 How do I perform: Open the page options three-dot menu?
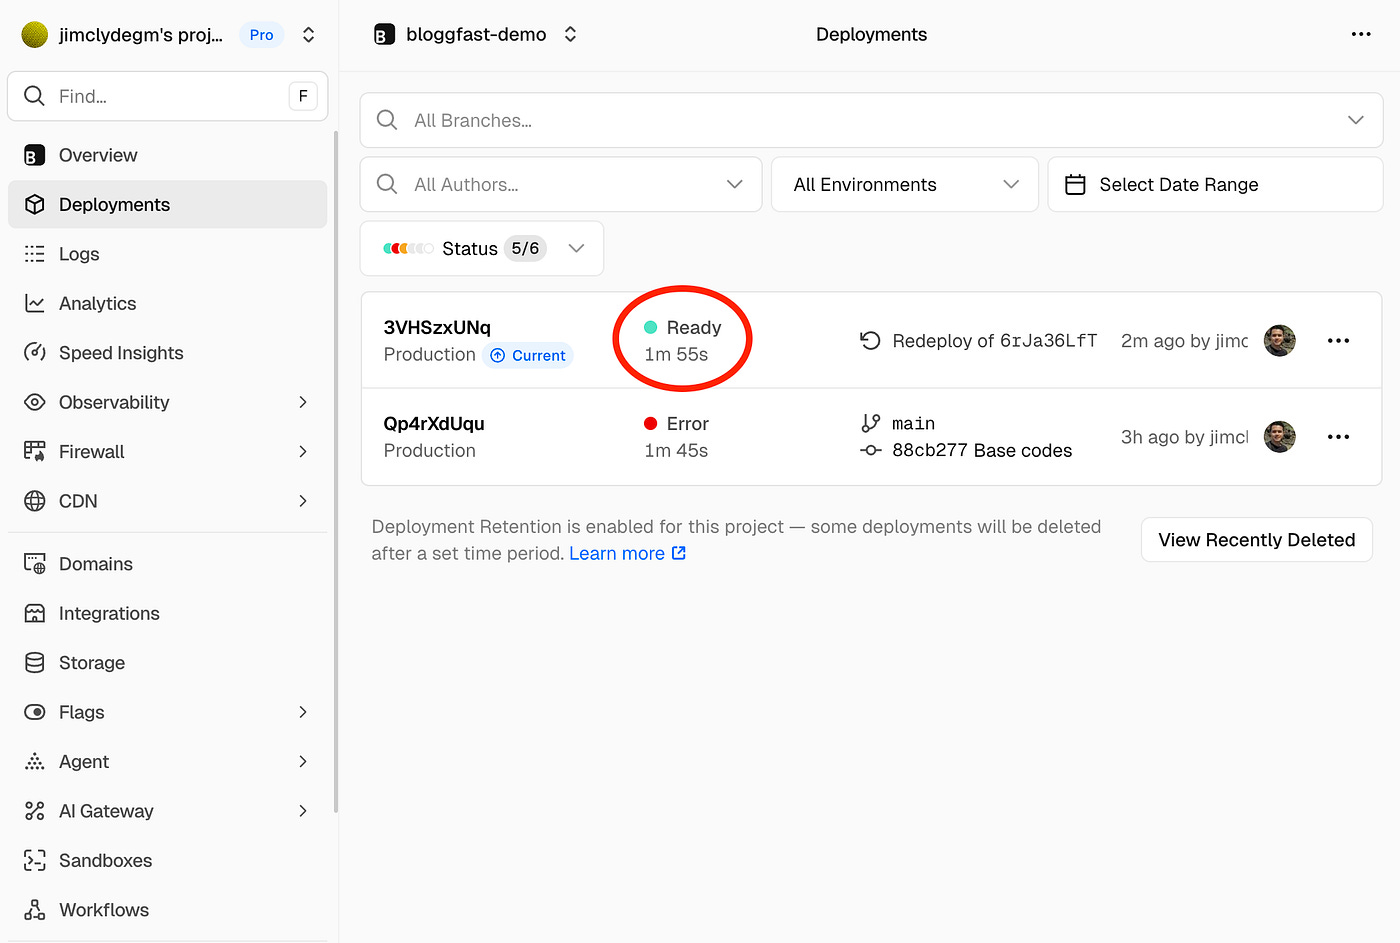1361,34
